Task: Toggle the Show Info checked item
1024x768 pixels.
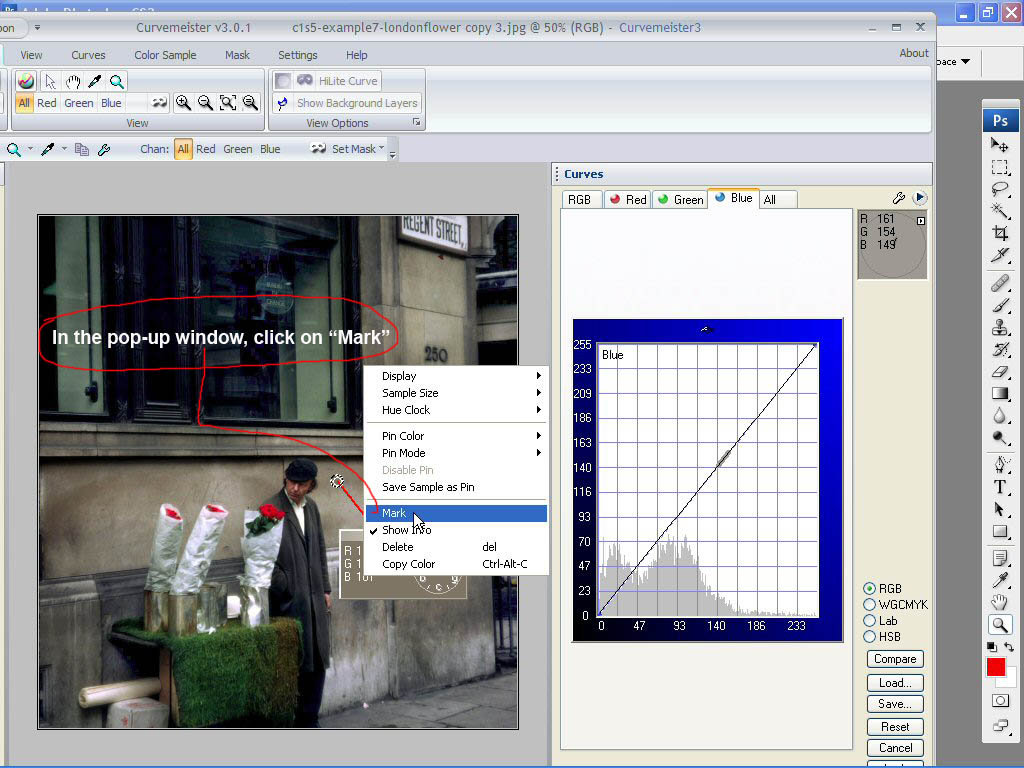Action: tap(407, 530)
